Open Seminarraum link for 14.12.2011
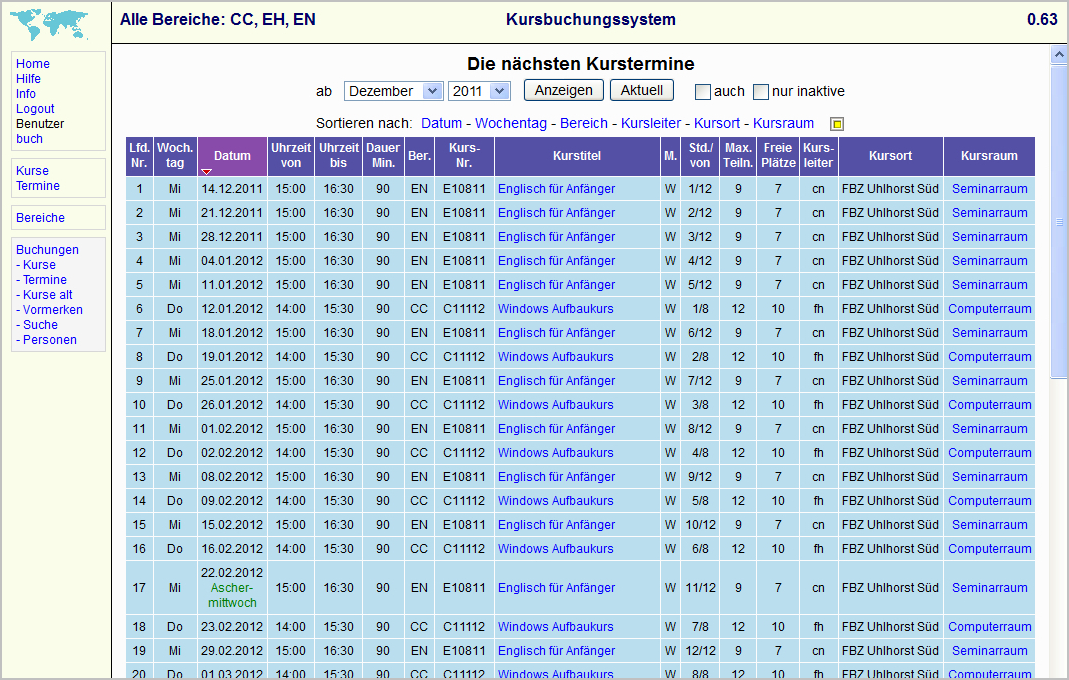1069x680 pixels. tap(989, 189)
